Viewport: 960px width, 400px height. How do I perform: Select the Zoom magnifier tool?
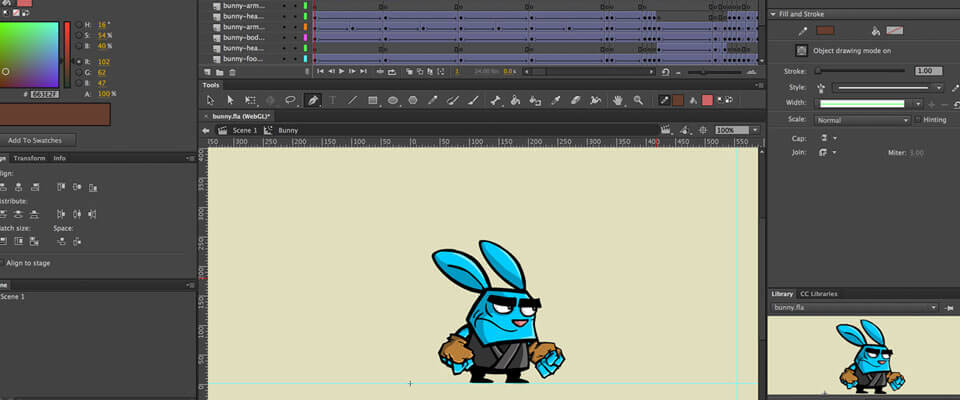[x=638, y=100]
